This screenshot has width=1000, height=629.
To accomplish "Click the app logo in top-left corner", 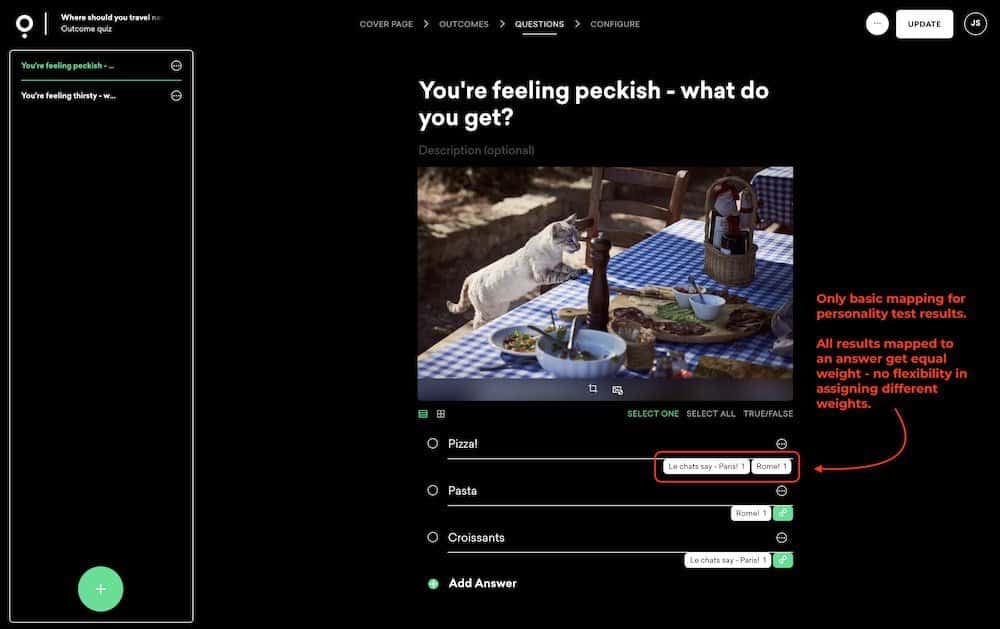I will pos(25,25).
